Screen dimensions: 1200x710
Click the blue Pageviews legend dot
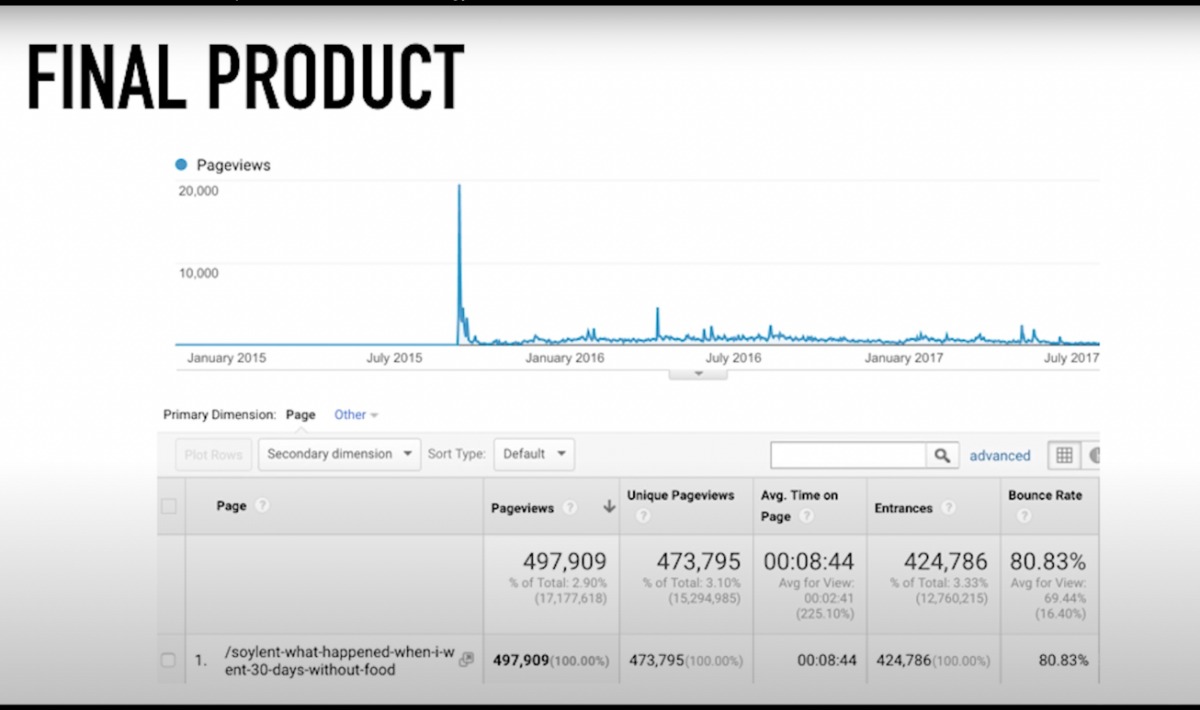pyautogui.click(x=181, y=165)
